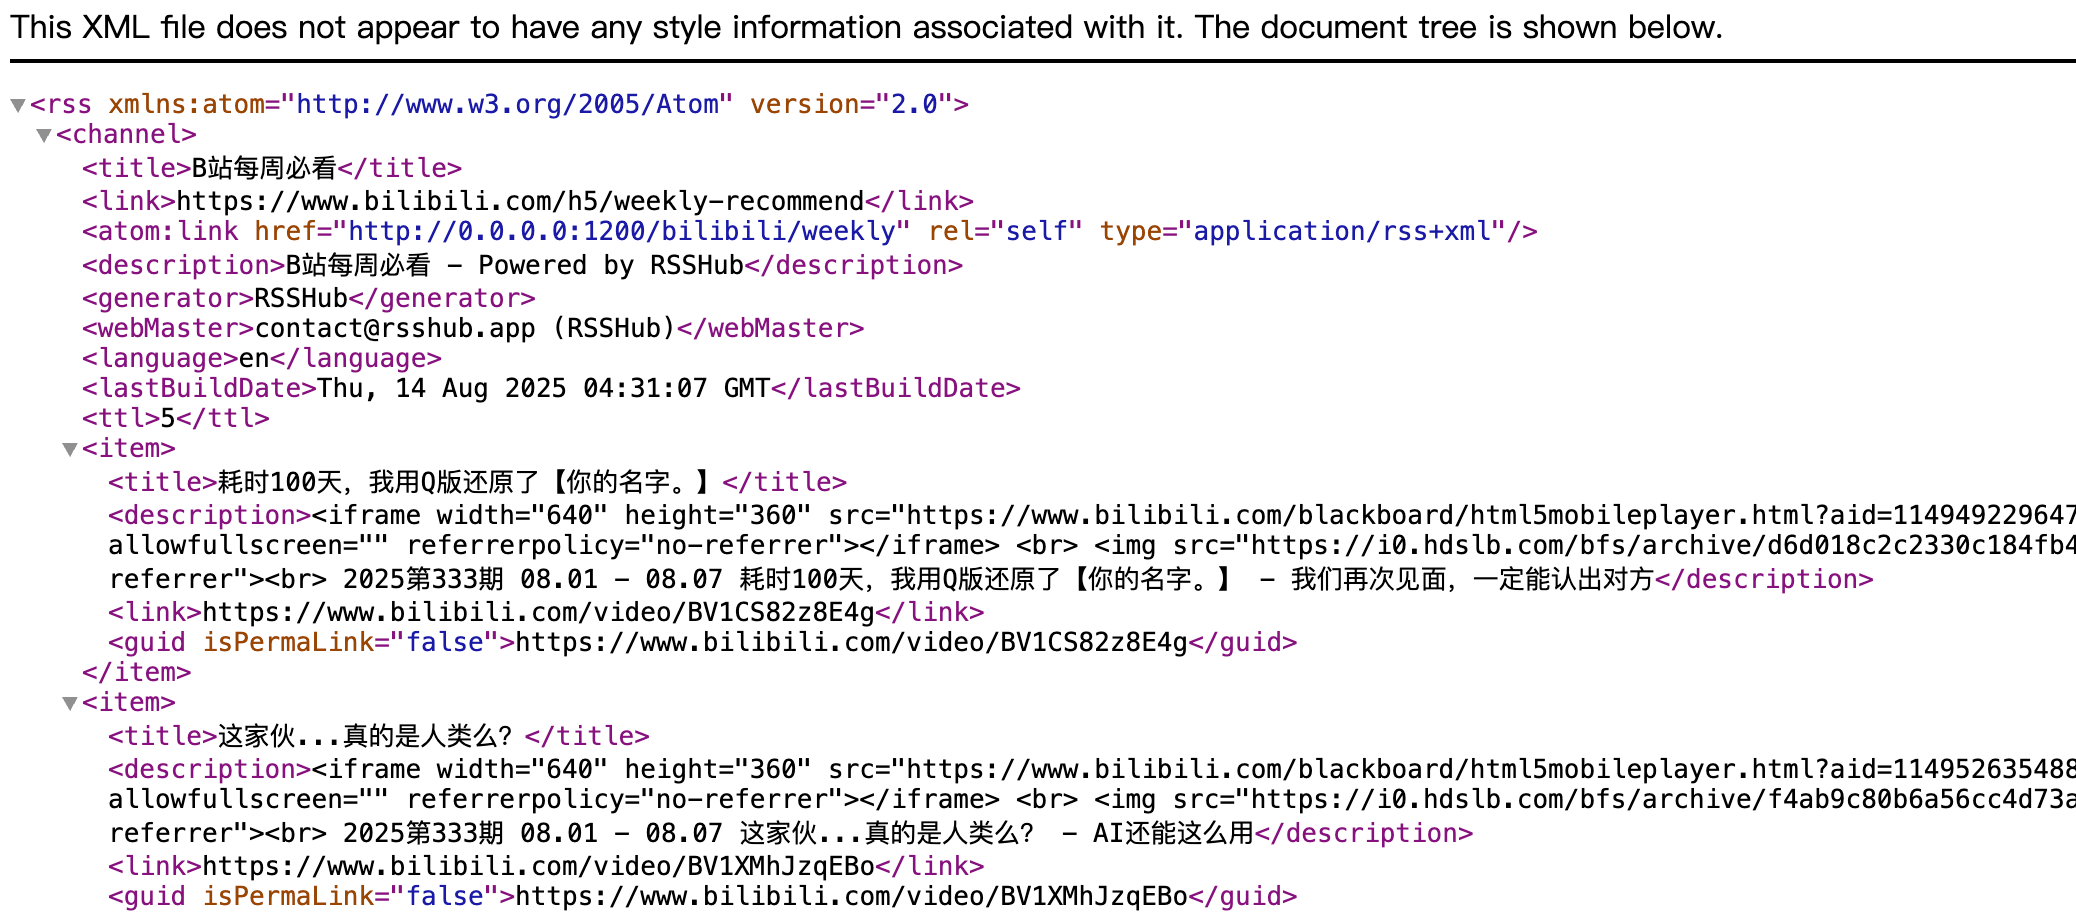Collapse the item titled 这家伙...真的是人类么
The image size is (2076, 914).
pos(69,703)
